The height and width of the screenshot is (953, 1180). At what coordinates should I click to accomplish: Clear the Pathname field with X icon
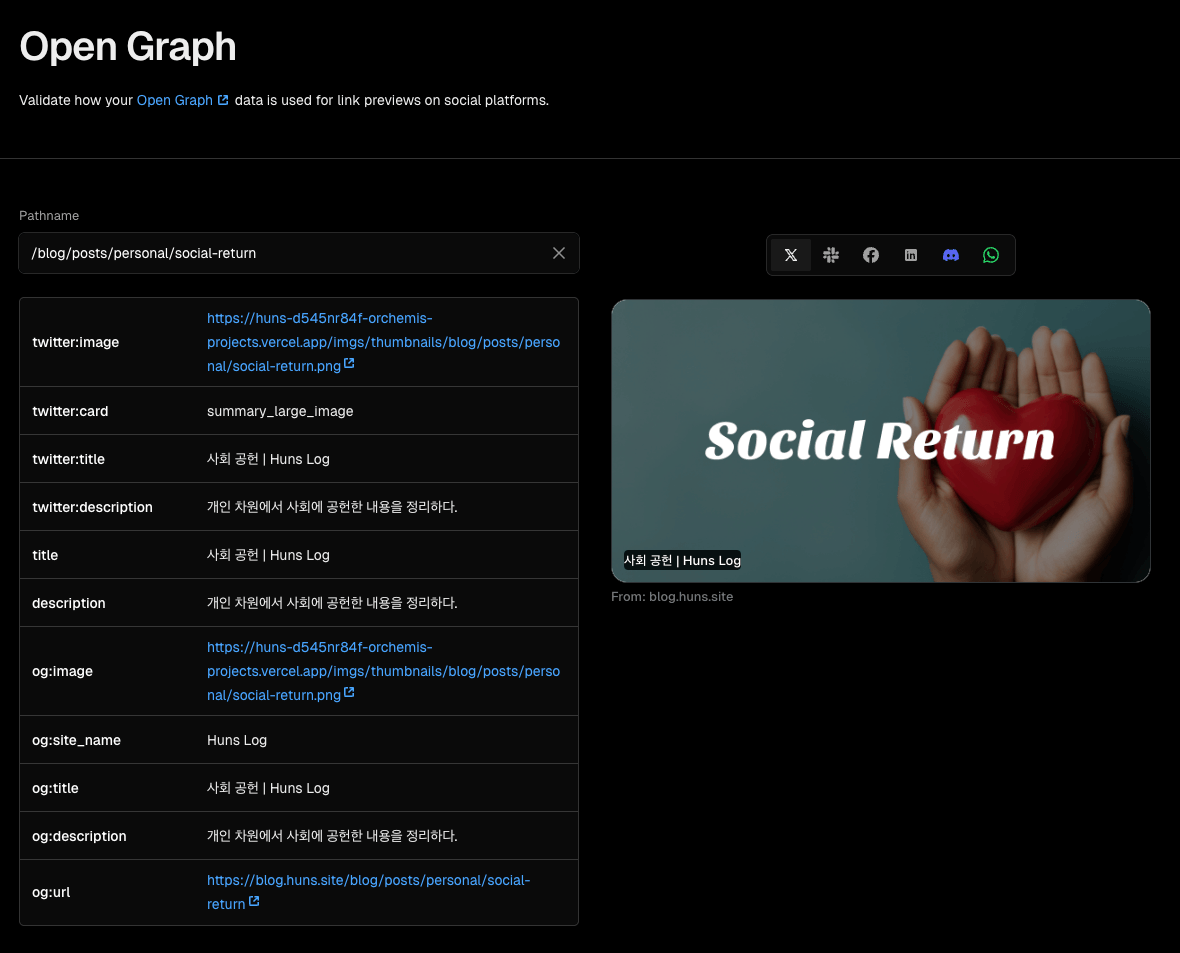click(x=559, y=253)
